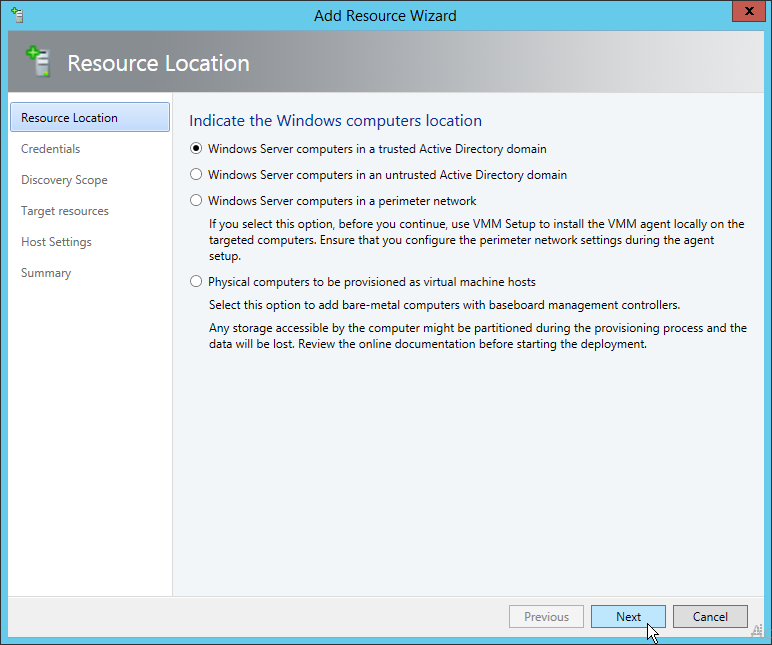Click the bare-metal computers description text
This screenshot has height=645, width=772.
(x=444, y=305)
